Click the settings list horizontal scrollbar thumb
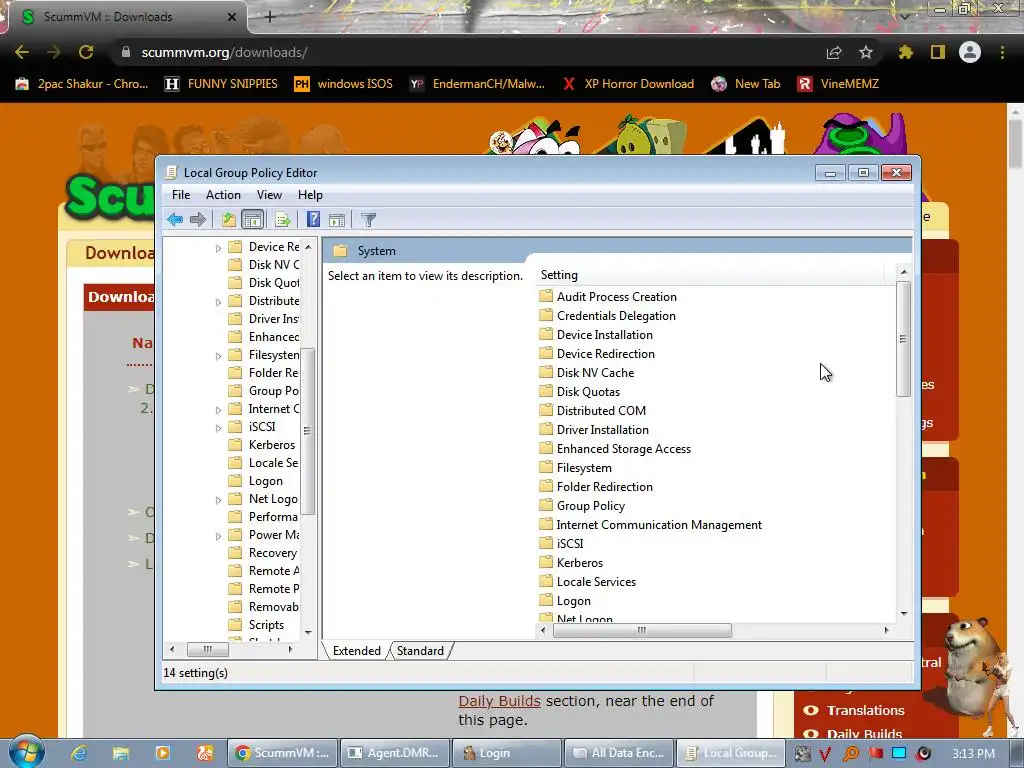 (x=642, y=630)
